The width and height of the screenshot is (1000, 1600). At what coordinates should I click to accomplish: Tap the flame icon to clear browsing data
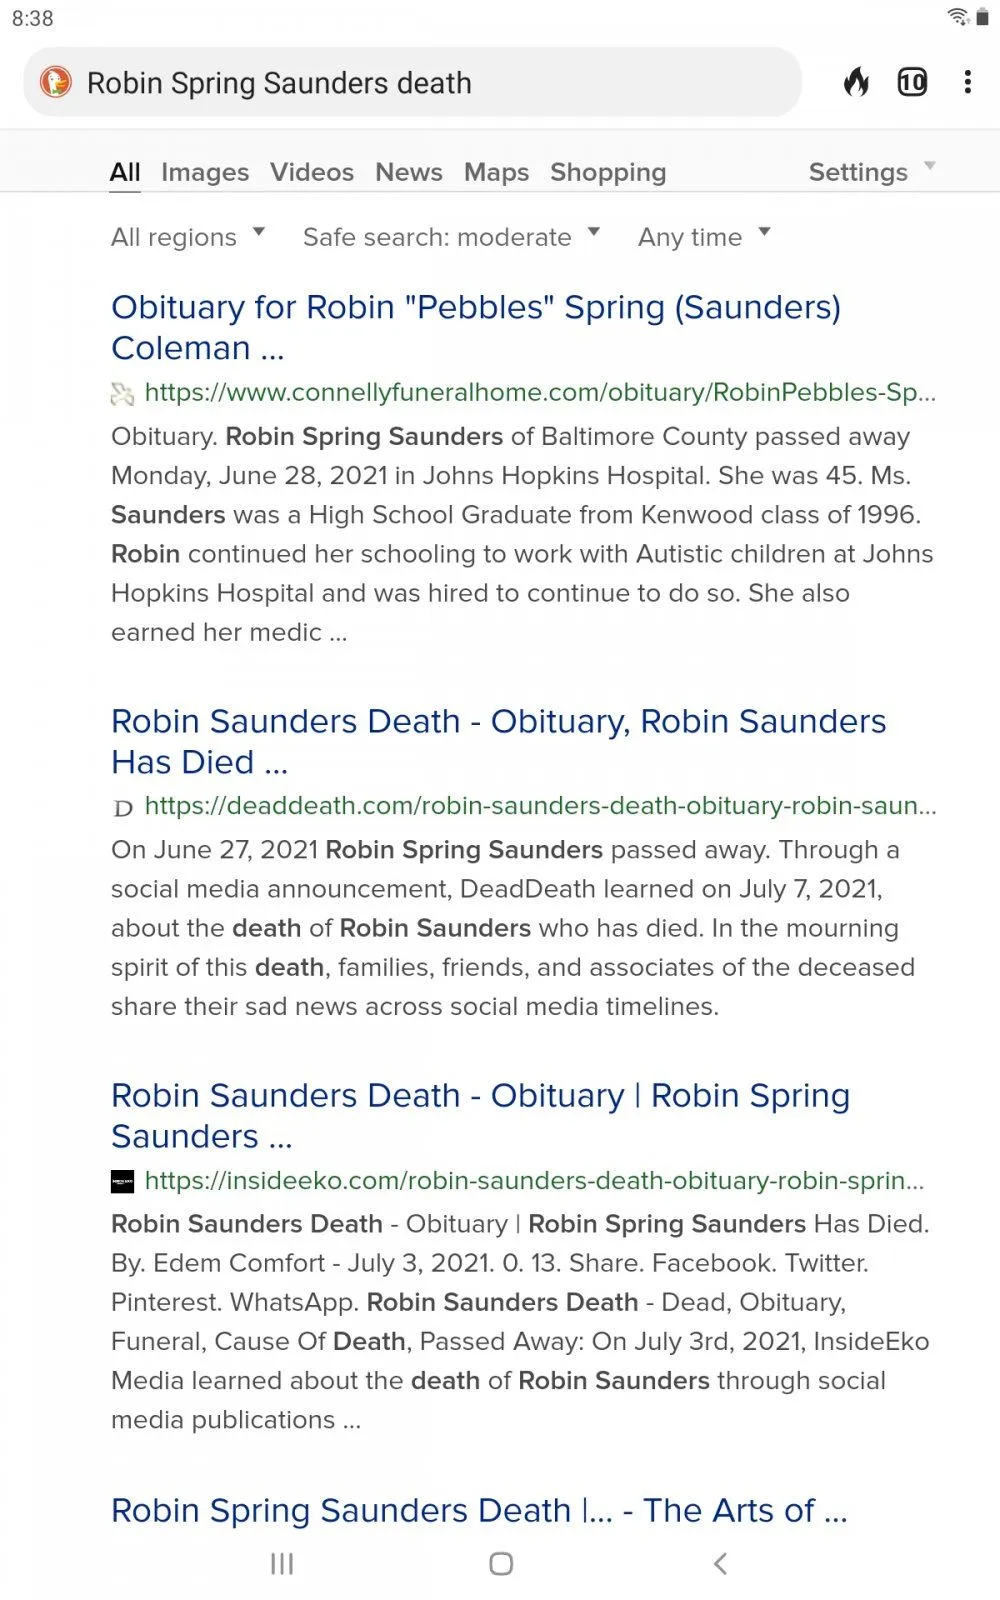[858, 82]
